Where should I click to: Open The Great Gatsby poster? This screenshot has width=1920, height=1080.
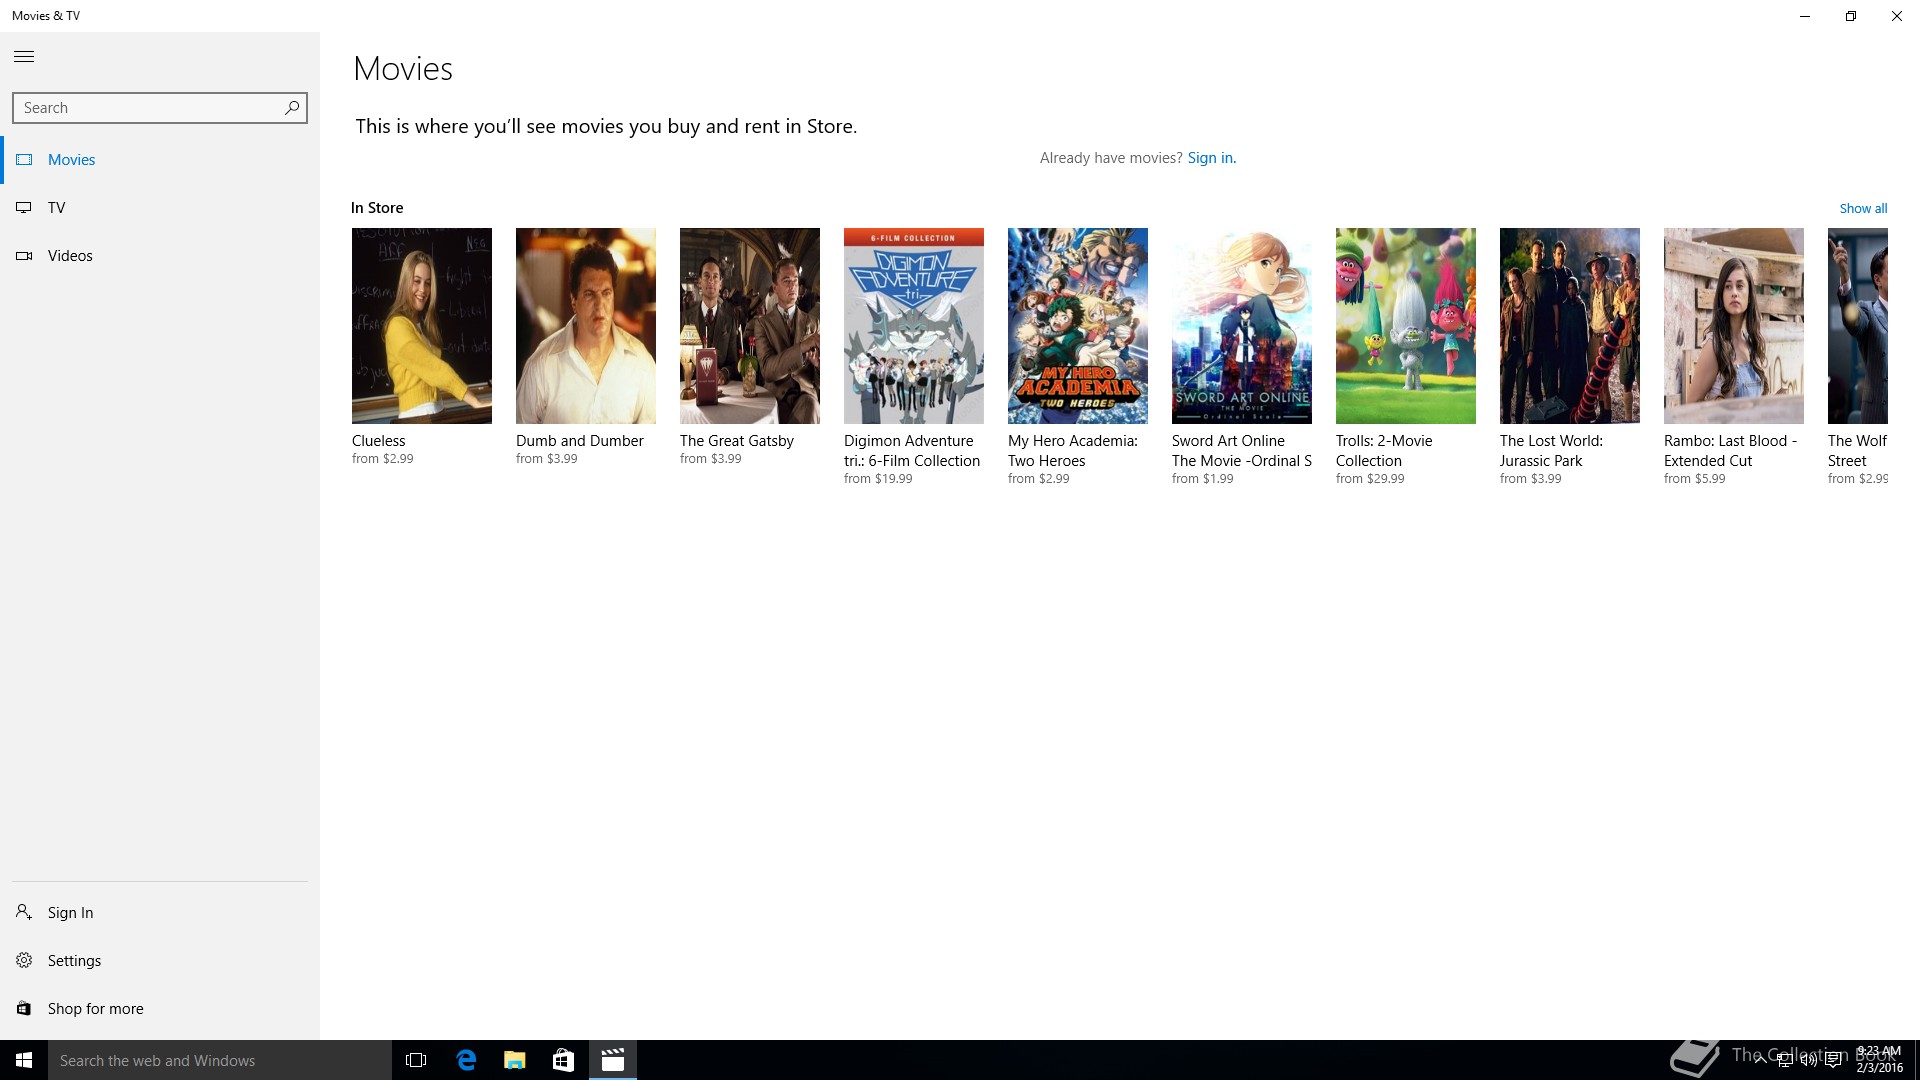point(749,325)
